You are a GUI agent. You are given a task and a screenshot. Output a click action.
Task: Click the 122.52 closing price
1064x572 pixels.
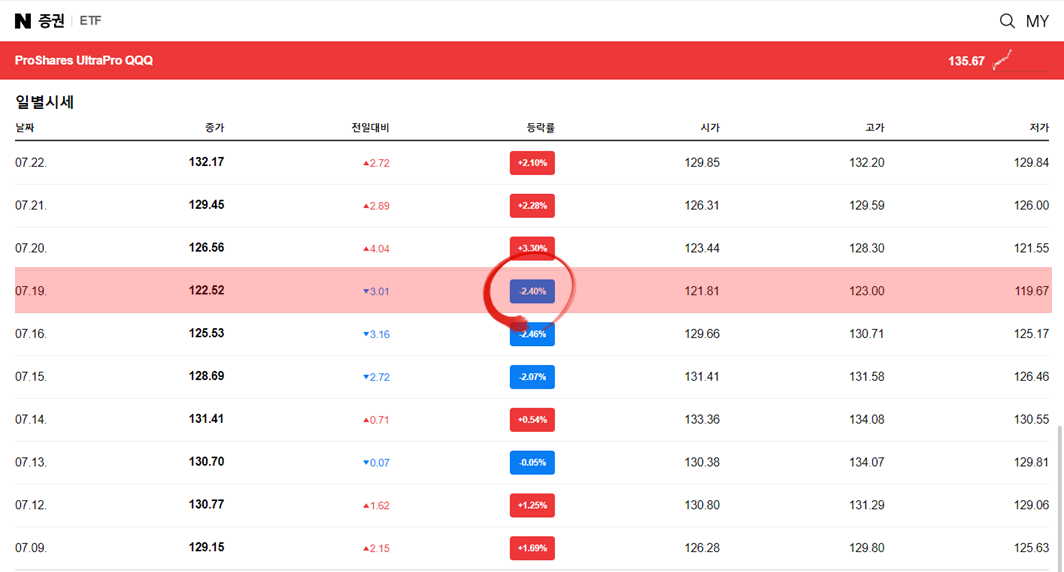pyautogui.click(x=206, y=290)
